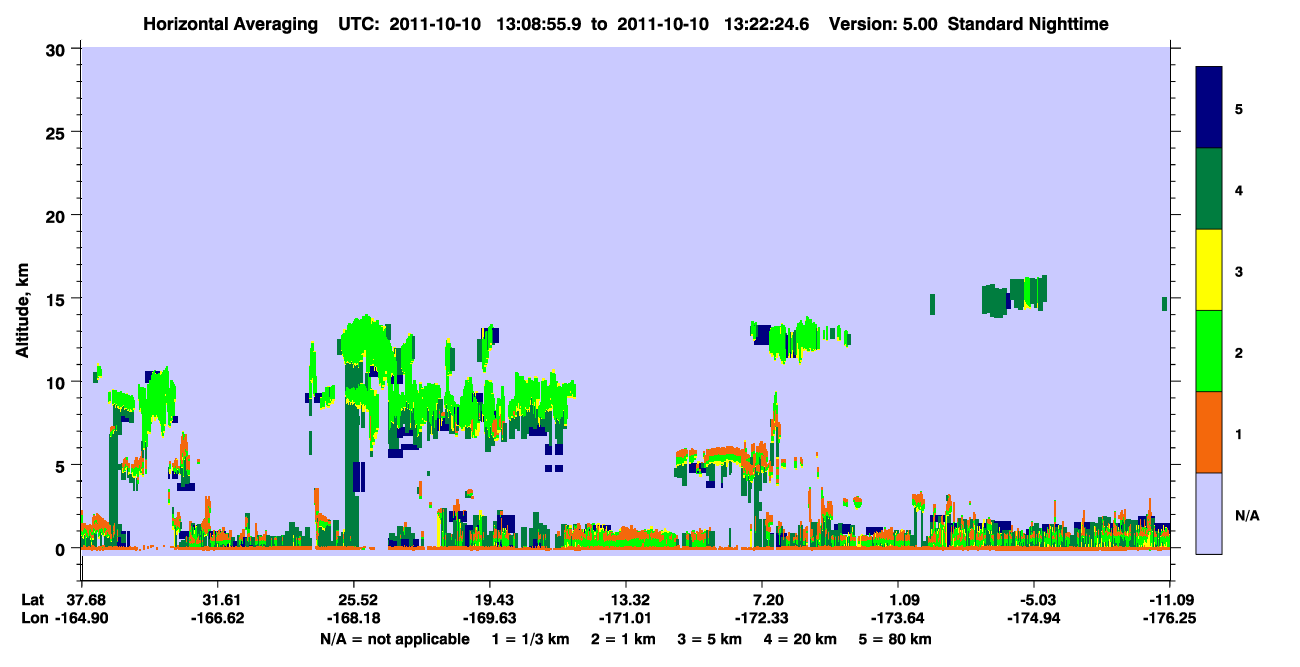Click latitude value -11.09
Image resolution: width=1300 pixels, height=667 pixels.
(1170, 599)
